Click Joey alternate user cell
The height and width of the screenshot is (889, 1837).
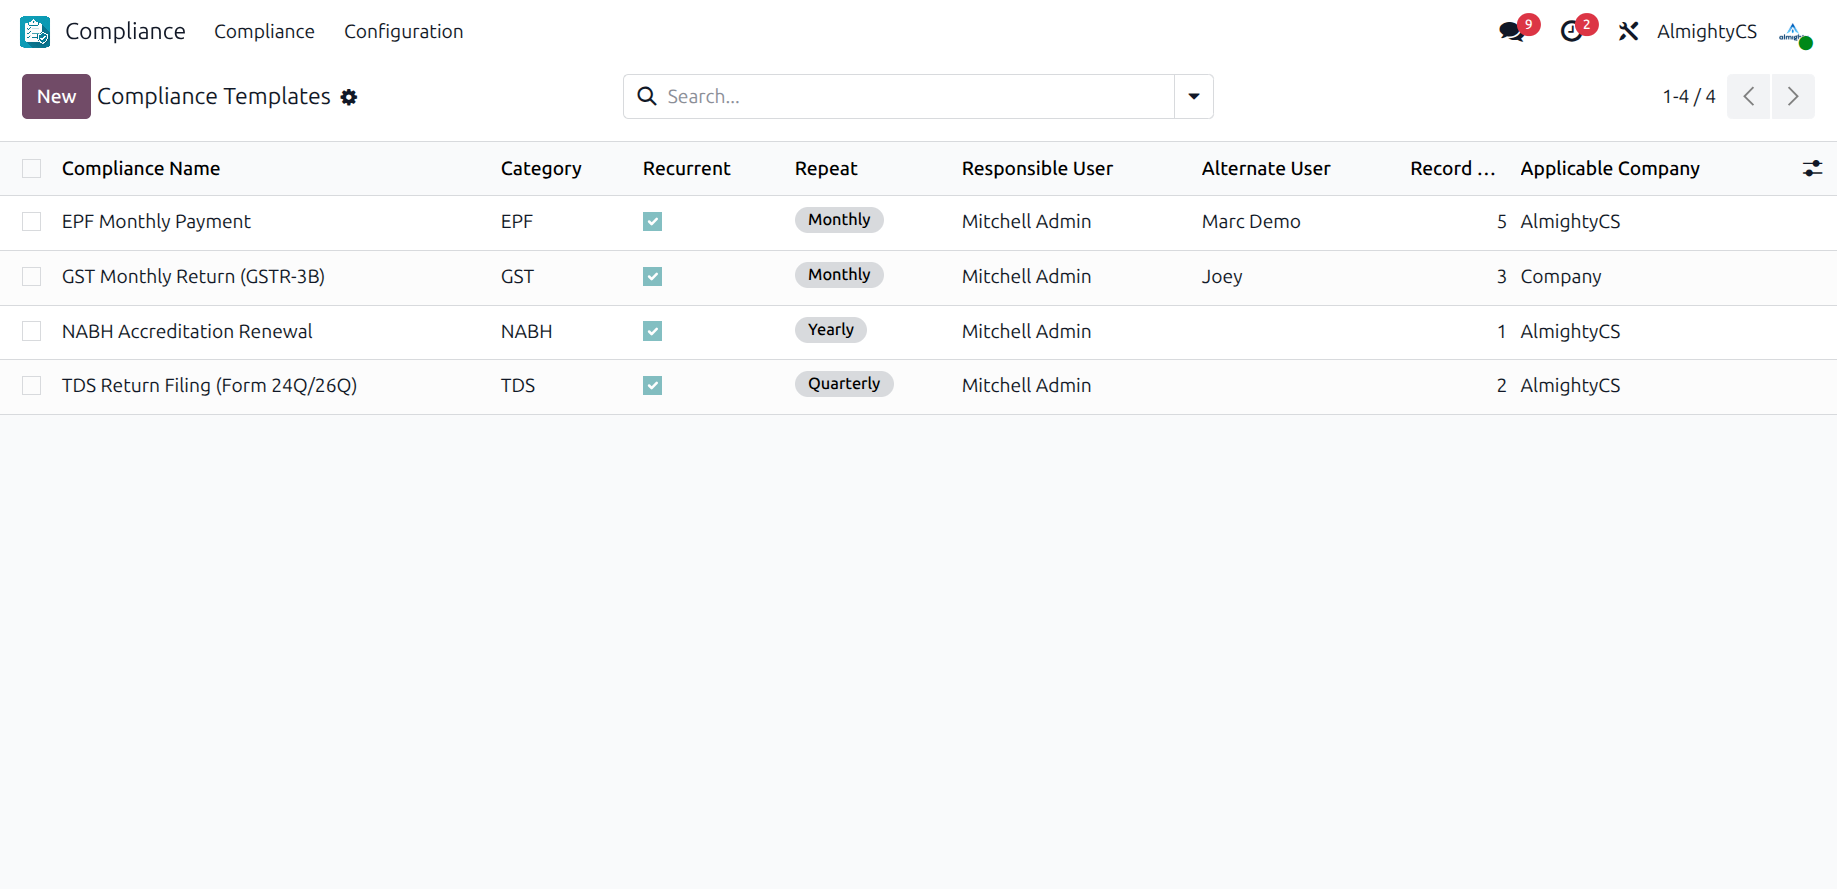coord(1222,277)
